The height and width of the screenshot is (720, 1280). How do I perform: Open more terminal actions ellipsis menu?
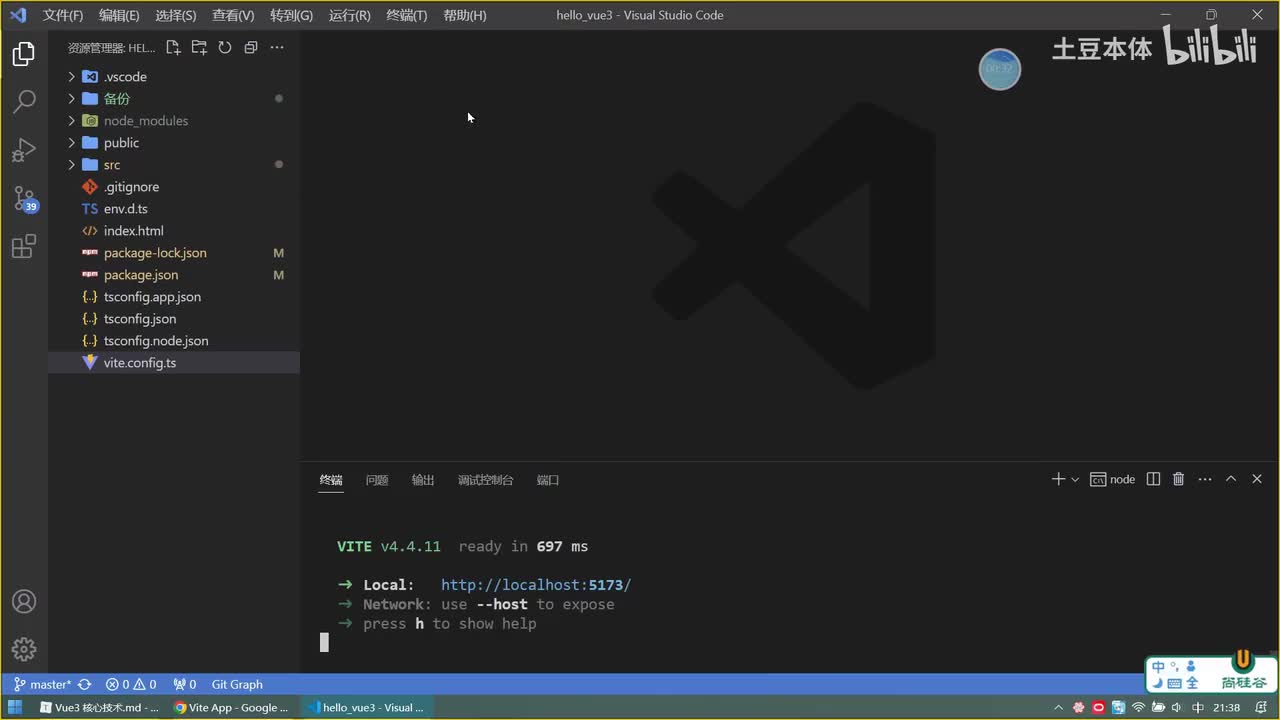pyautogui.click(x=1205, y=479)
